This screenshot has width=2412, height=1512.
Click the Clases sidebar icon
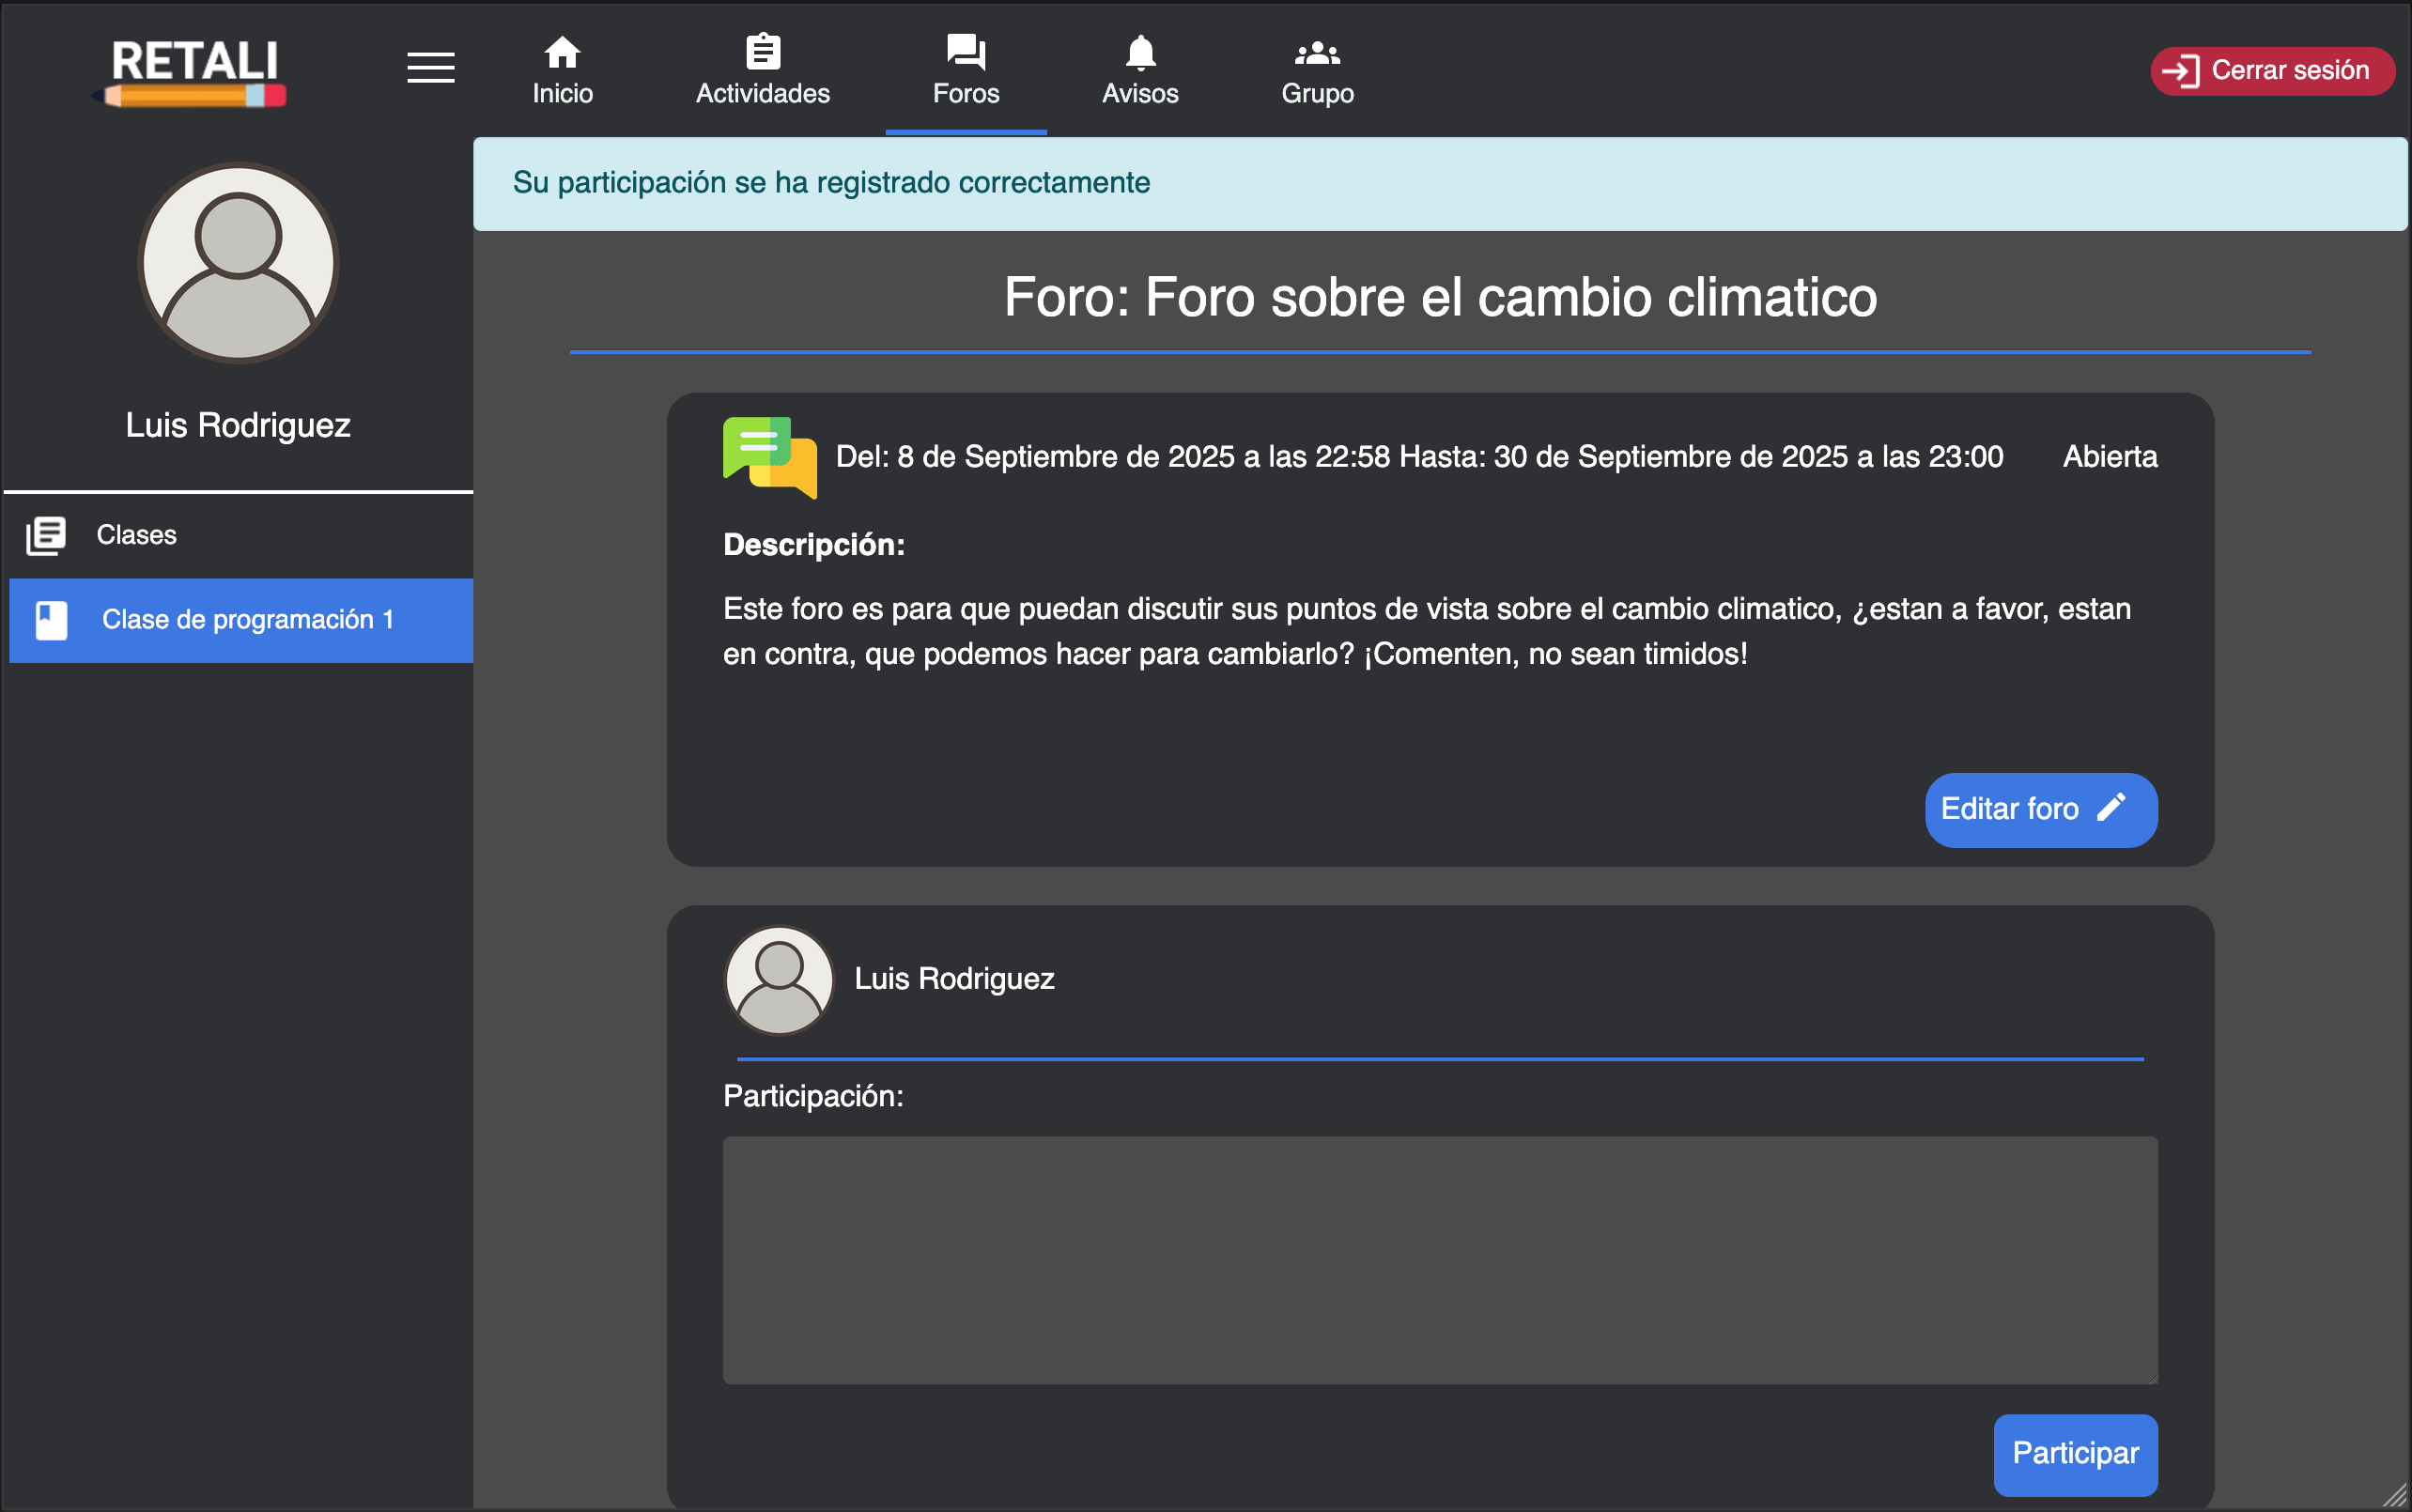[46, 535]
